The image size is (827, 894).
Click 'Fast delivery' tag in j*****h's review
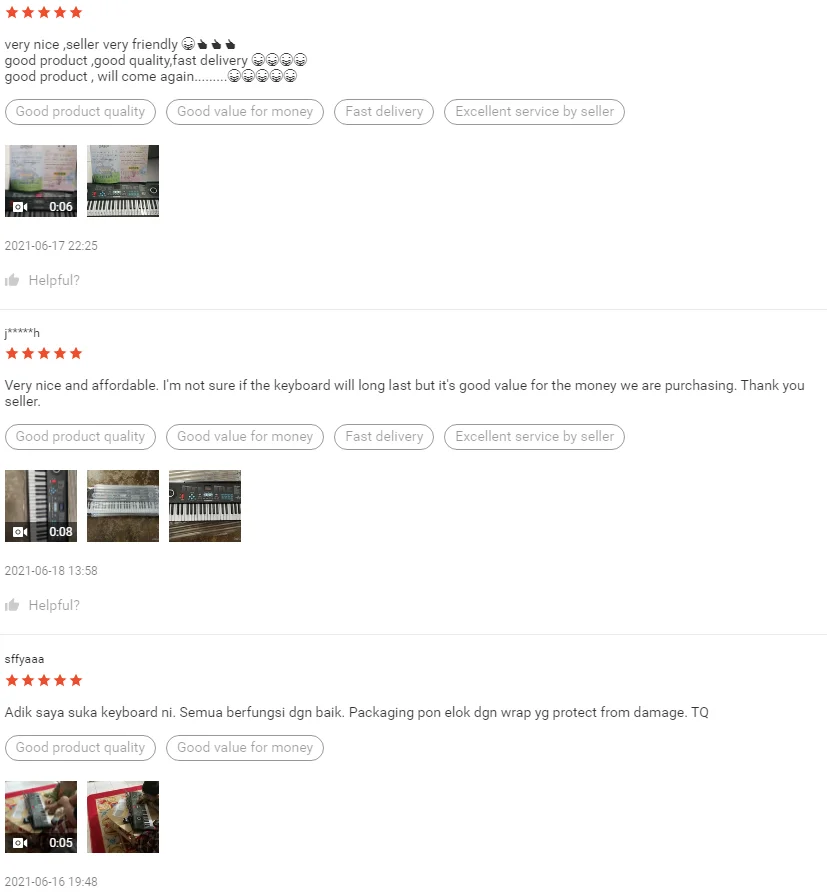(384, 437)
